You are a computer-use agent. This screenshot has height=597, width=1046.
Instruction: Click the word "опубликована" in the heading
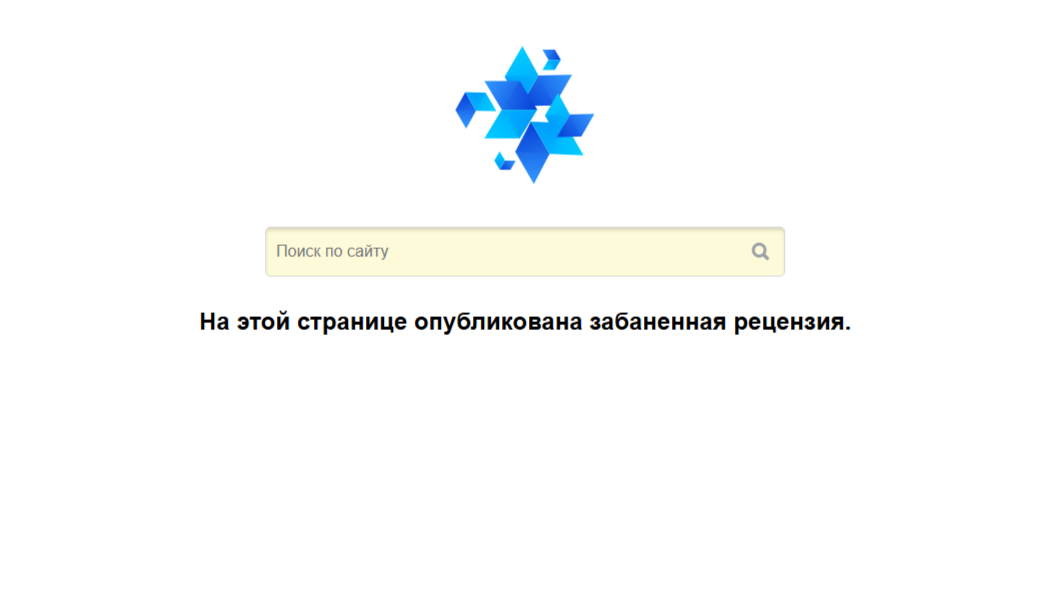[x=498, y=322]
